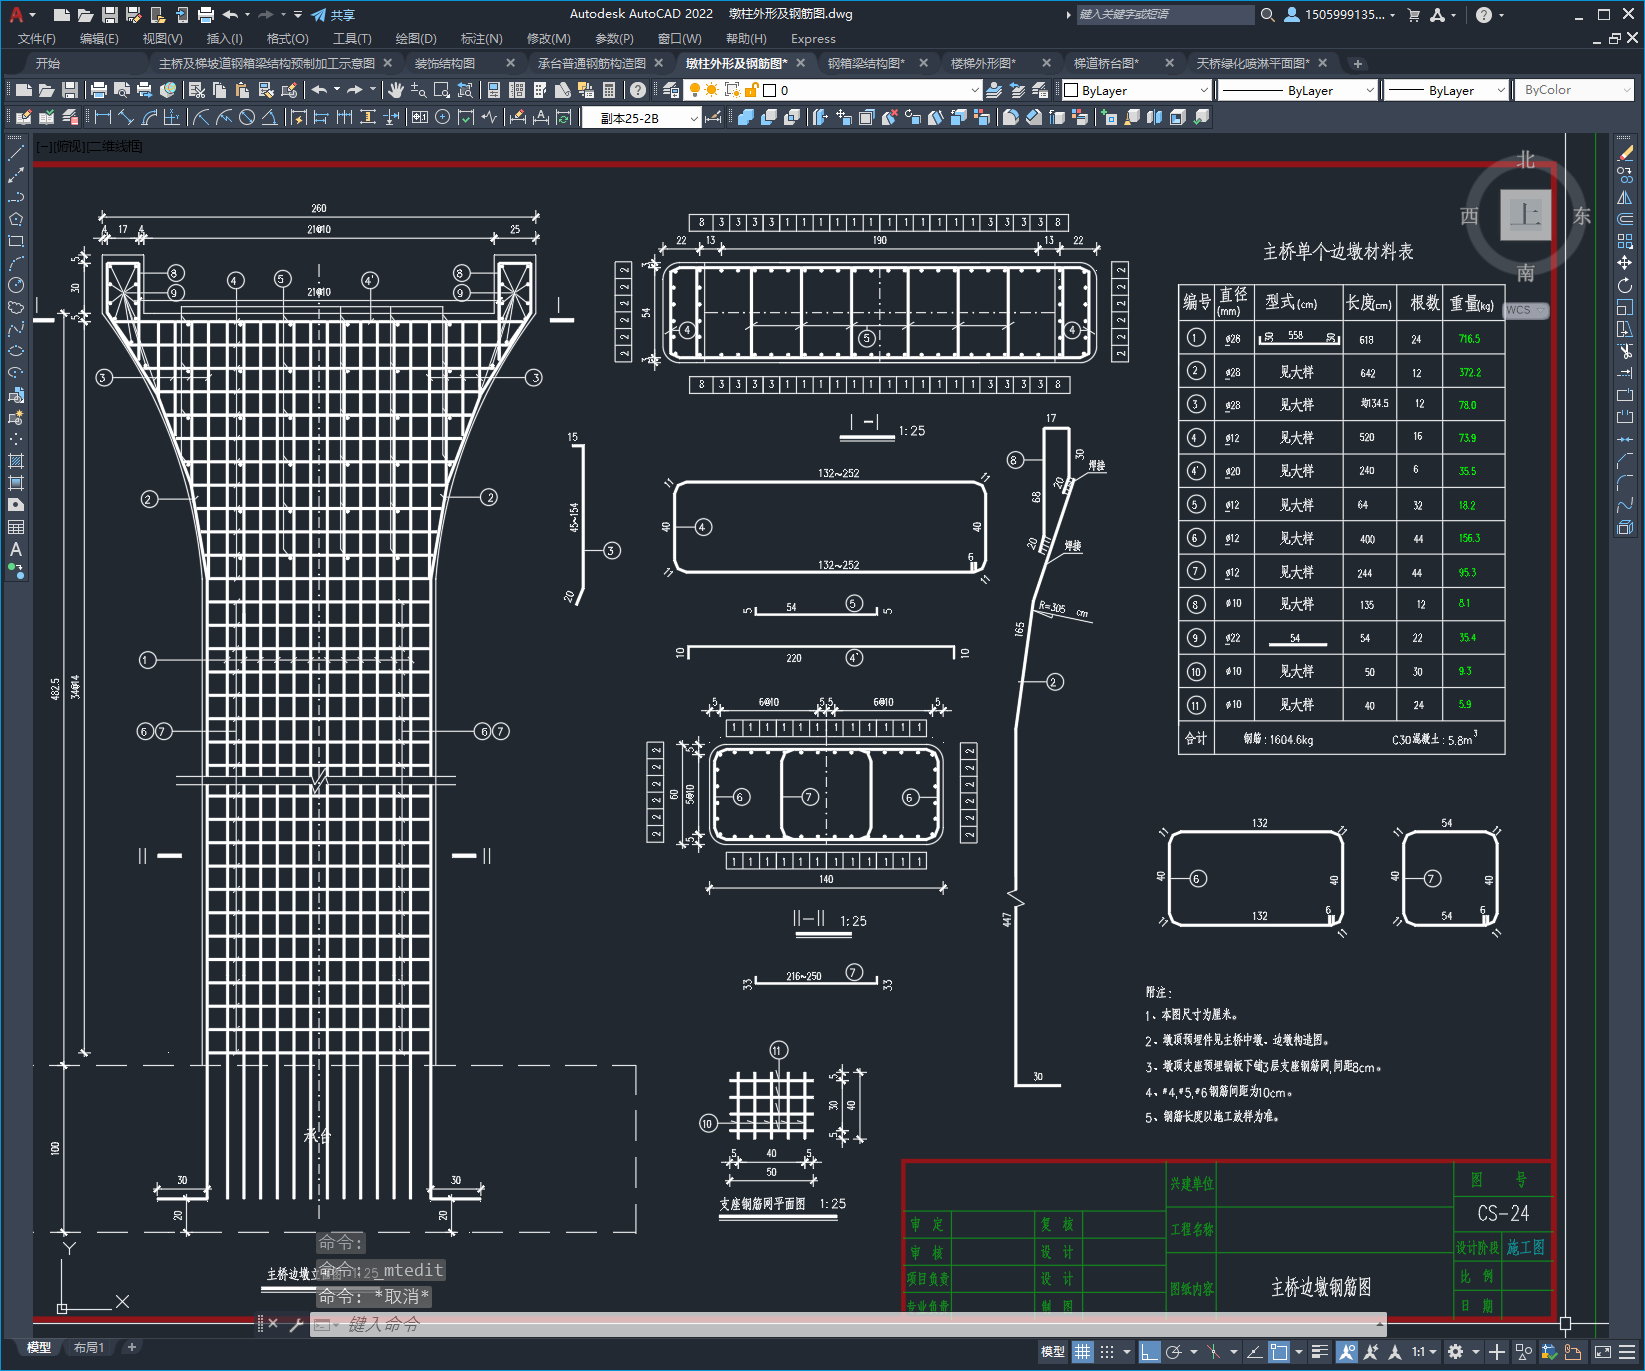Image resolution: width=1645 pixels, height=1371 pixels.
Task: Open the Workspace Switching gear icon
Action: tap(1455, 1352)
